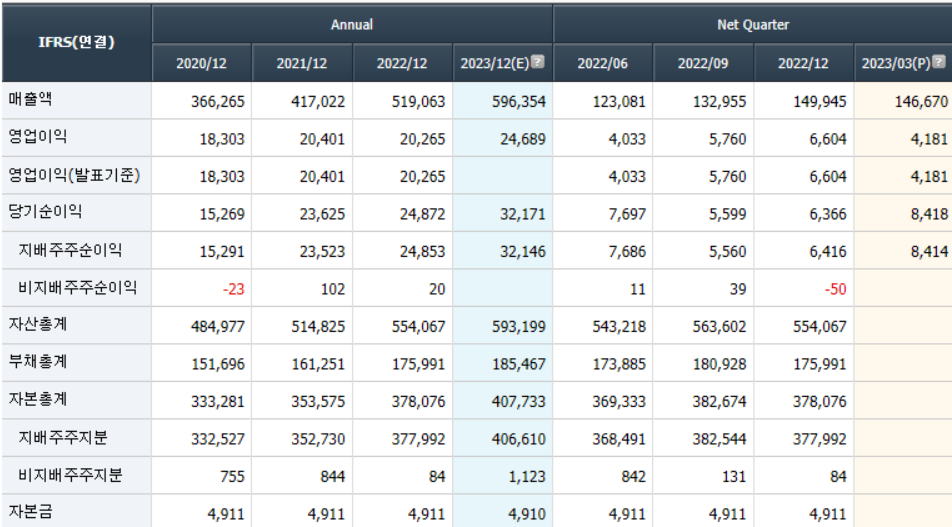The width and height of the screenshot is (952, 527).
Task: Click the 151,696 total liabilities value
Action: [218, 364]
